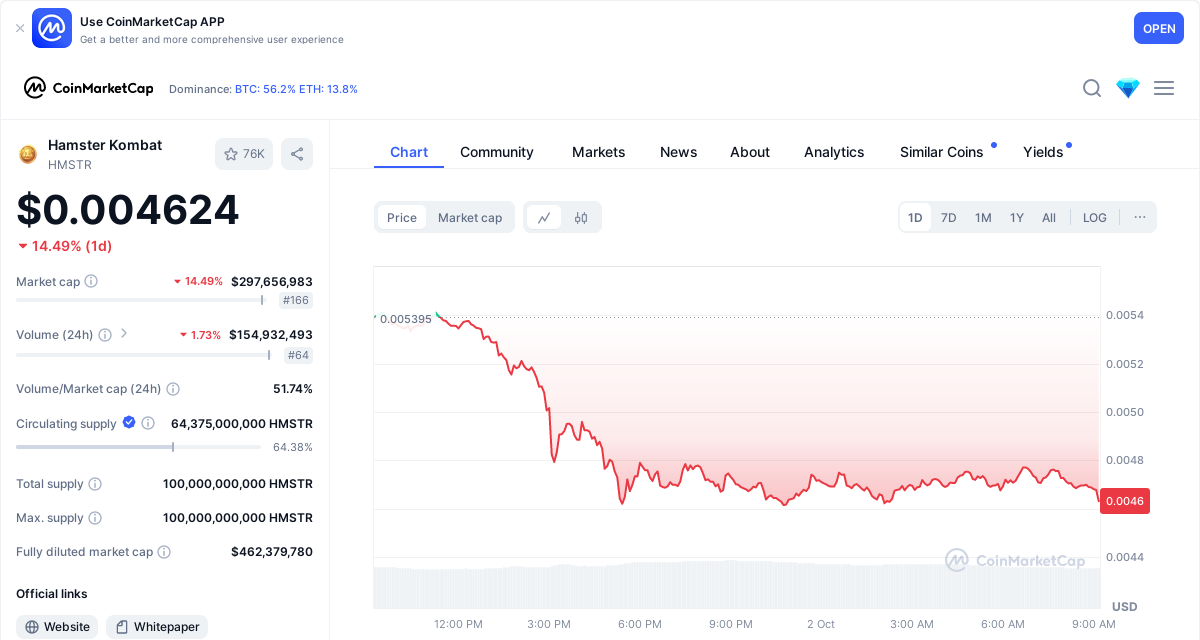Select the All time range
Image resolution: width=1200 pixels, height=640 pixels.
click(1049, 217)
